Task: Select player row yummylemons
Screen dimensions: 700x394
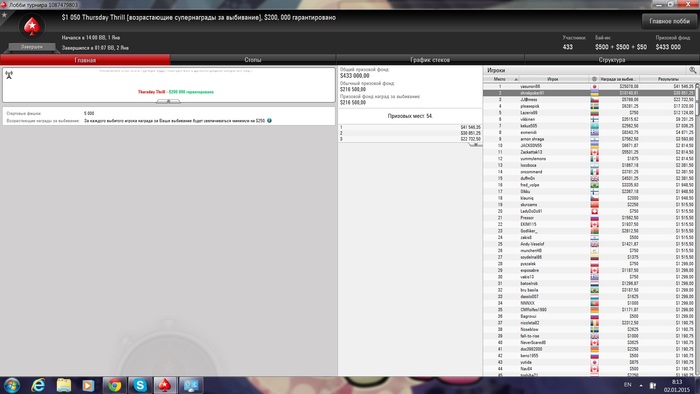Action: tap(589, 159)
